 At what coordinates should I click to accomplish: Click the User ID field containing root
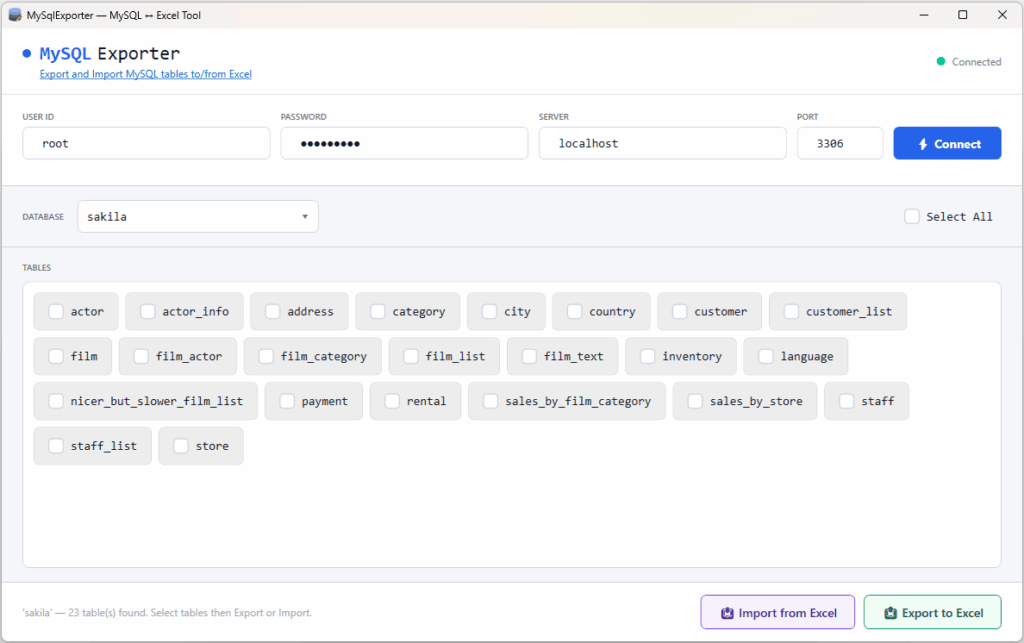146,144
